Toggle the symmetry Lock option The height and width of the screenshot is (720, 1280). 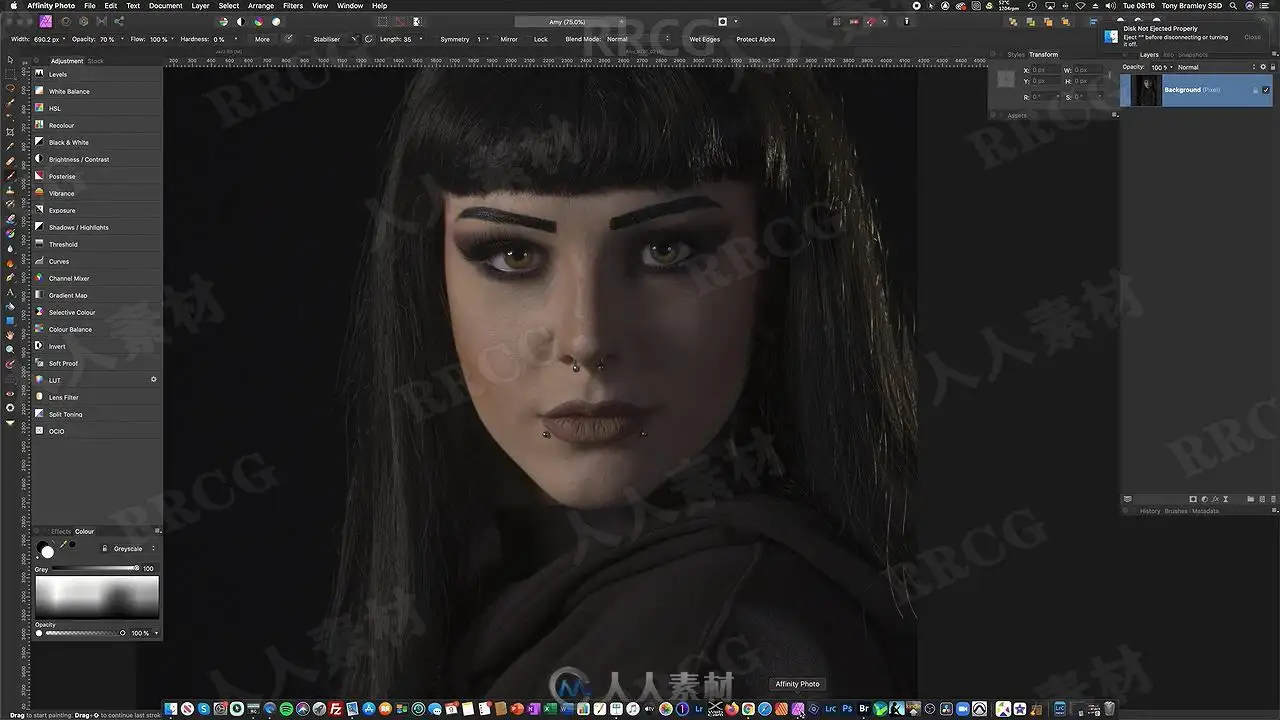541,39
